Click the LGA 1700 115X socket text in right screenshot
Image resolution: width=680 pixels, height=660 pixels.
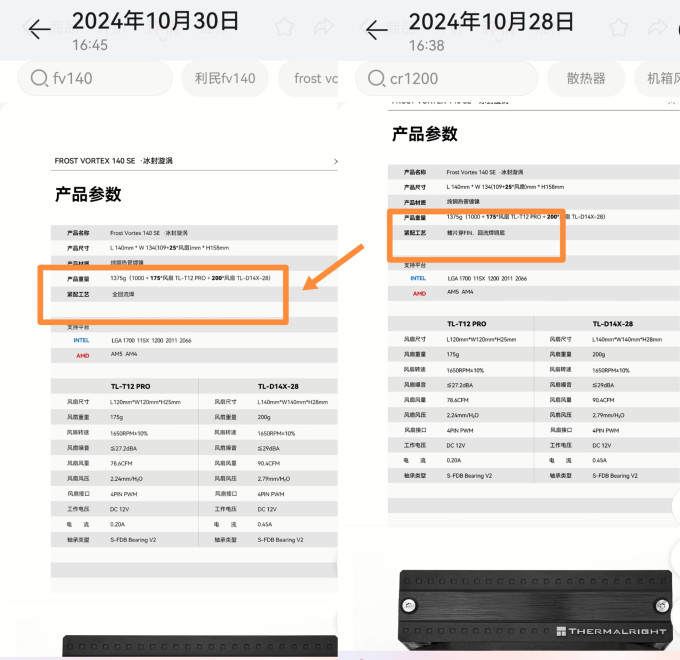(487, 278)
